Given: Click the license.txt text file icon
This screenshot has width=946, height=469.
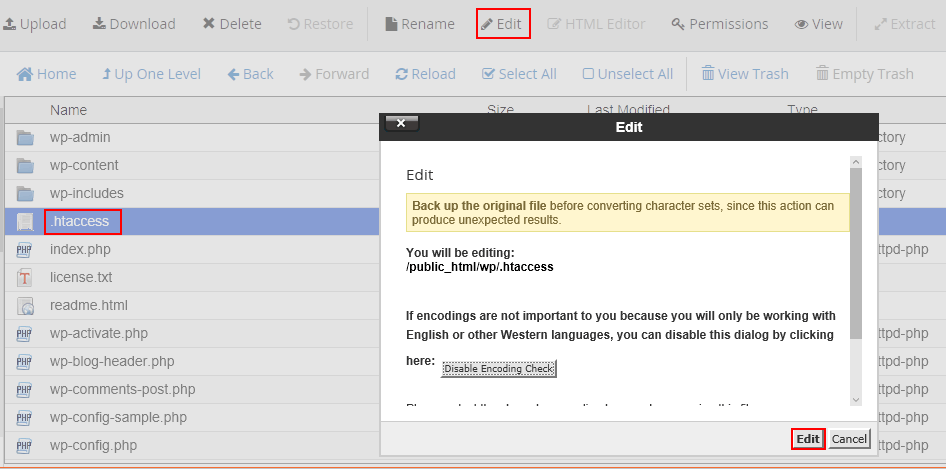Looking at the screenshot, I should [x=25, y=278].
